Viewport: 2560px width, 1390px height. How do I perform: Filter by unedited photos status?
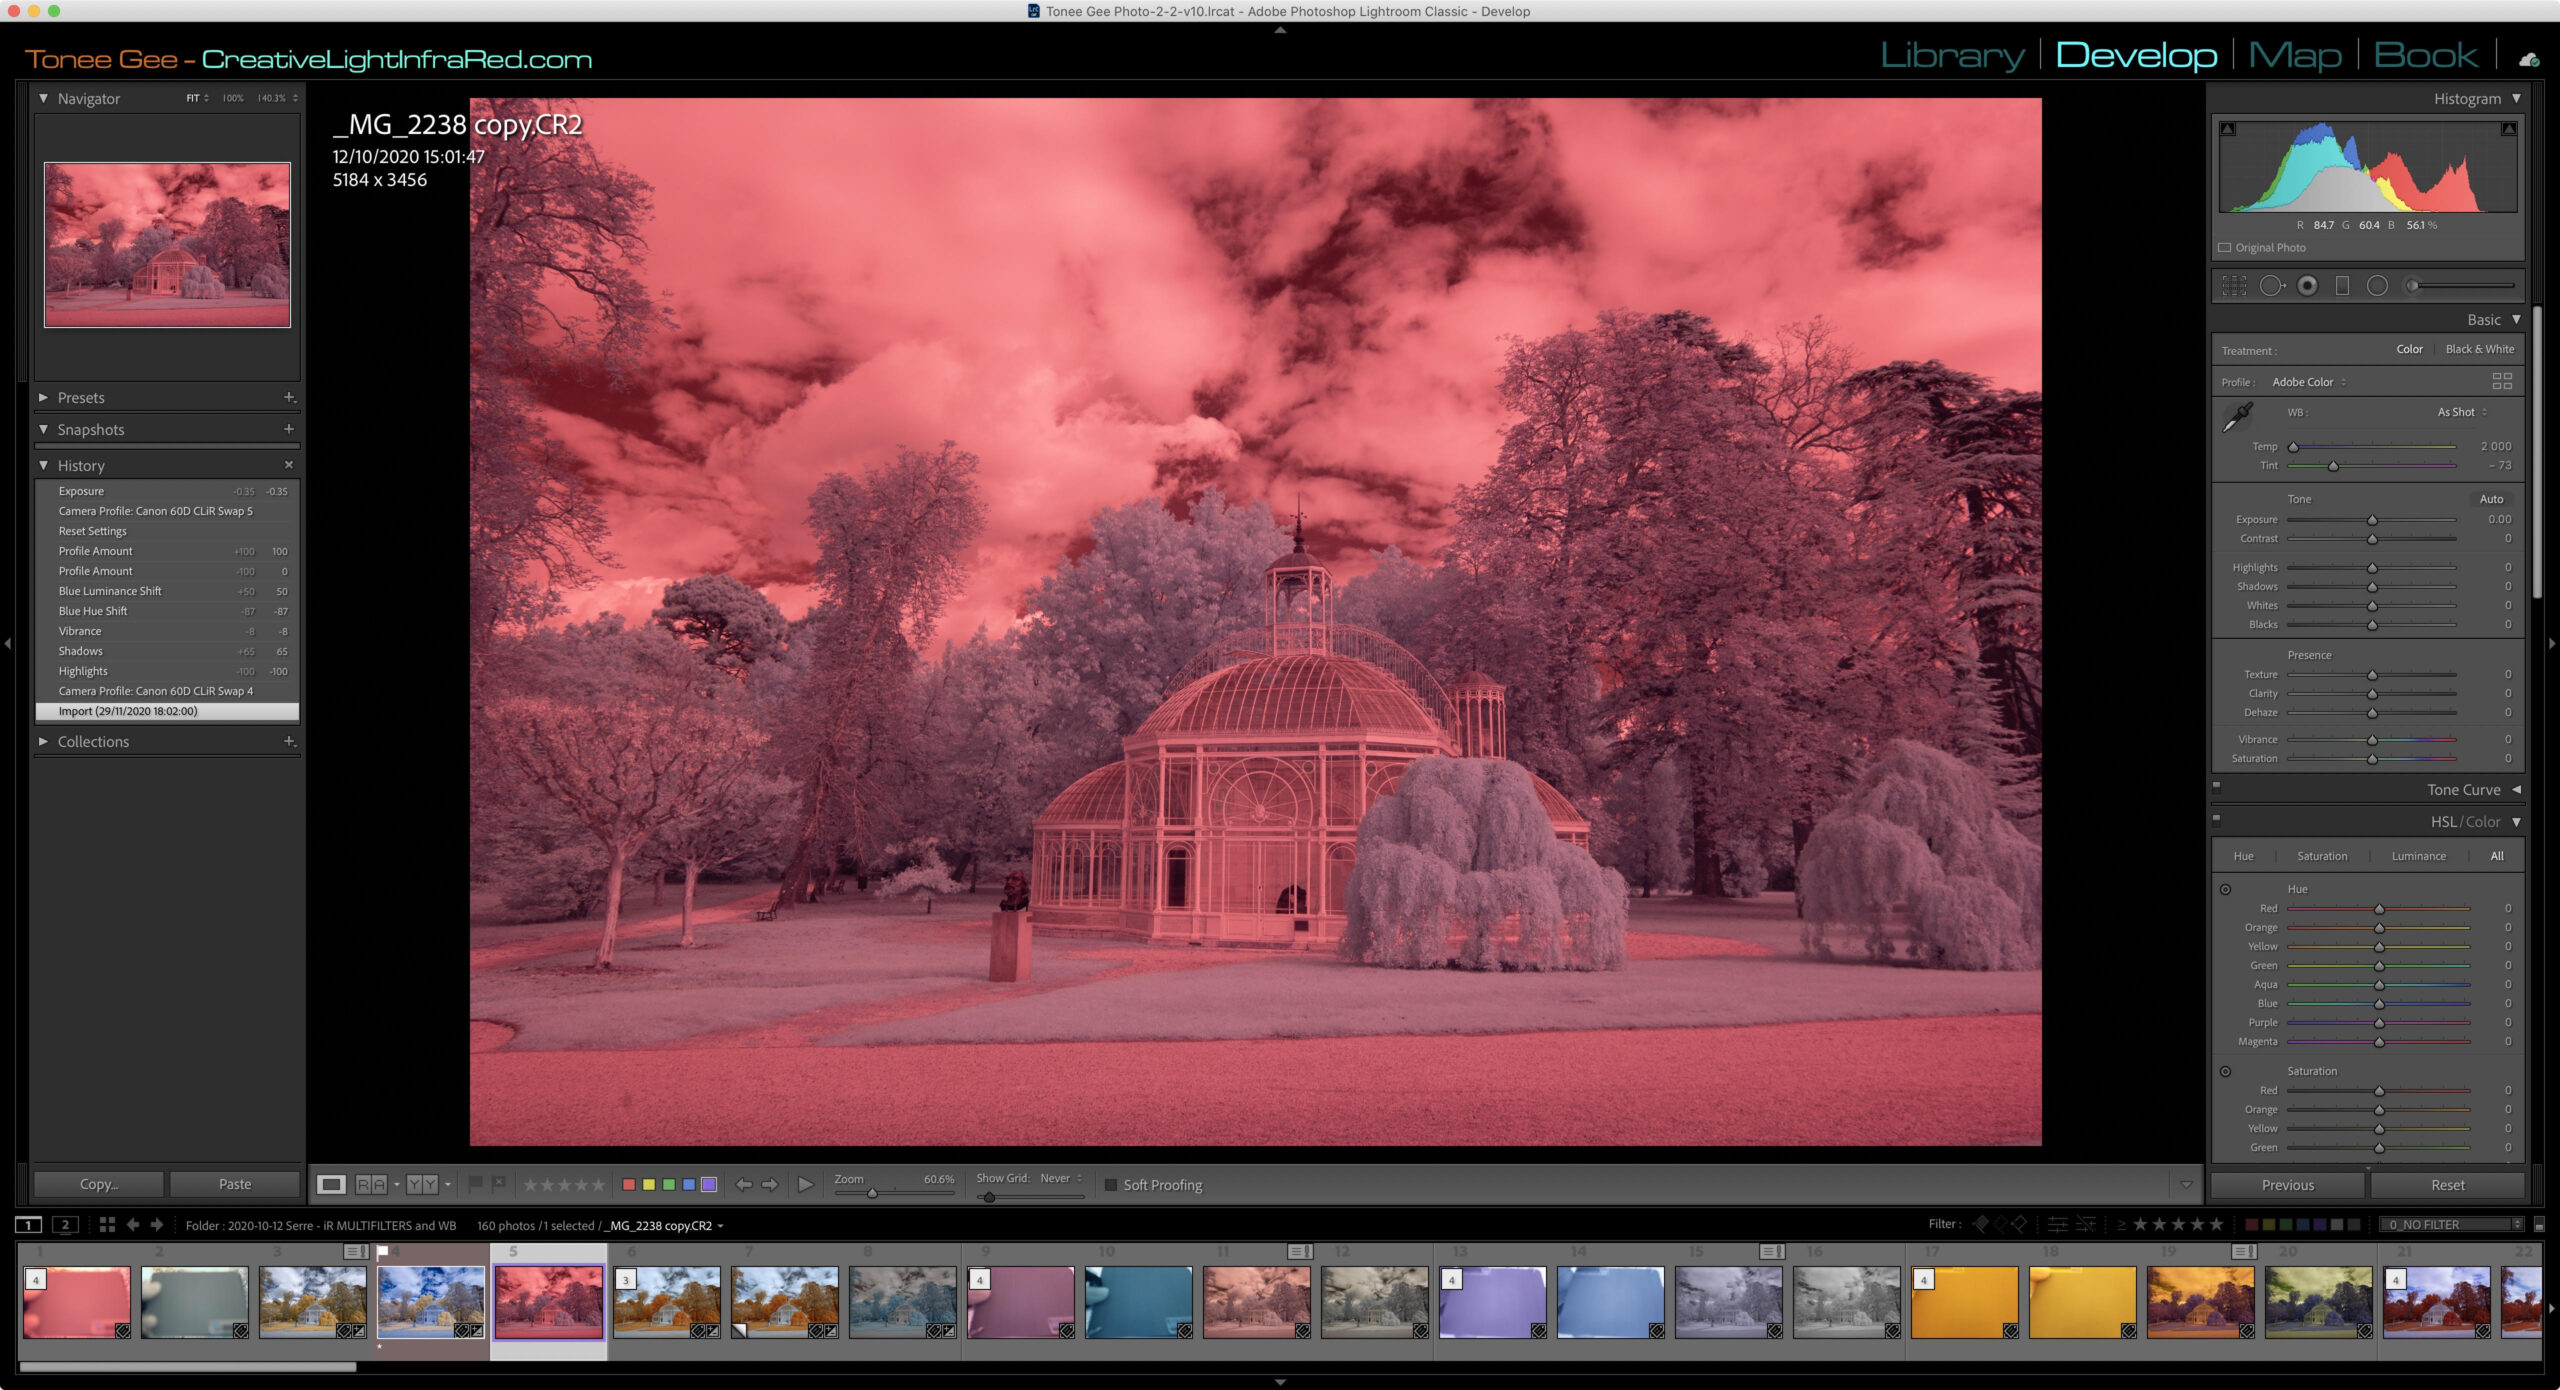click(2086, 1225)
